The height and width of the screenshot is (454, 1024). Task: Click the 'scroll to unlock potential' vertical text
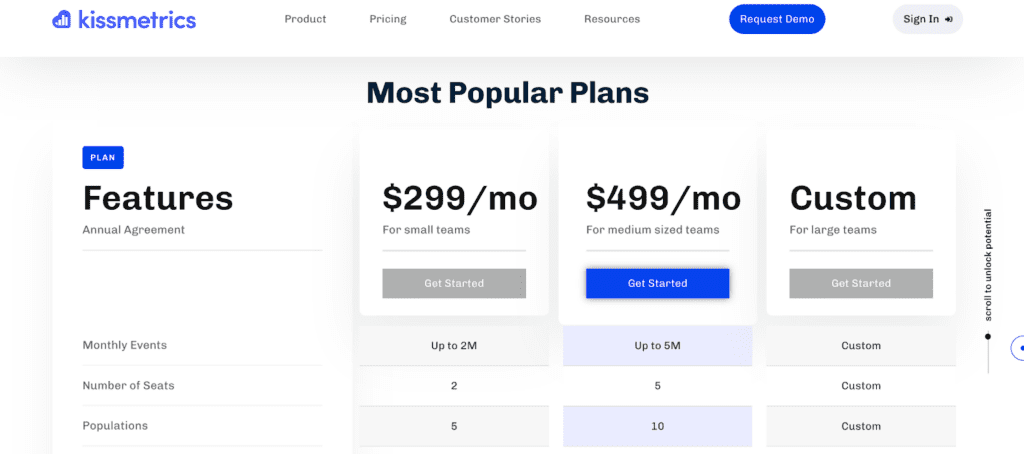tap(988, 264)
